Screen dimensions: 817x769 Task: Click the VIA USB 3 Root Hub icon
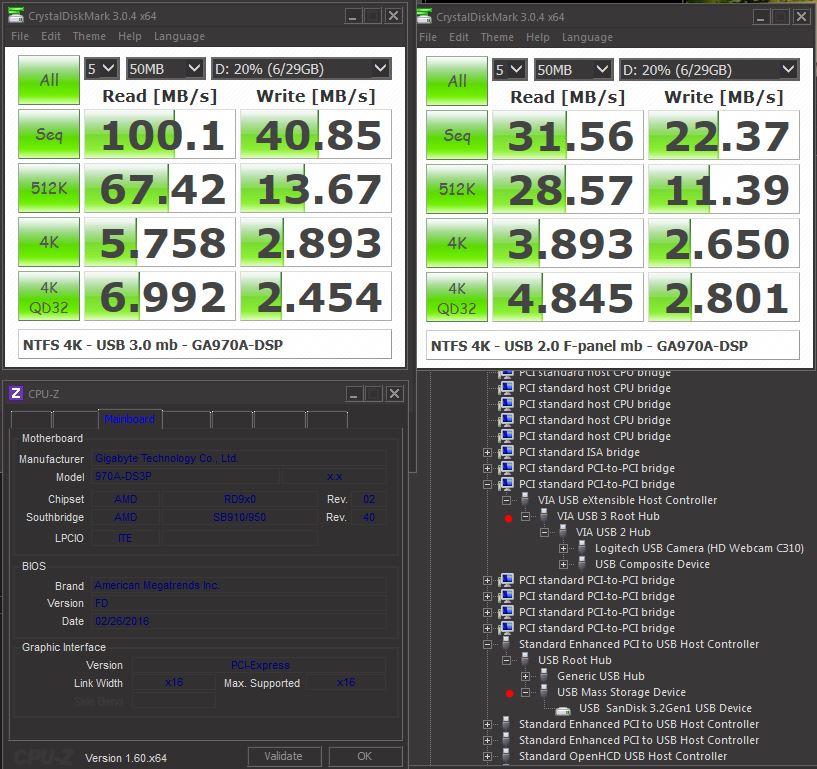pos(544,516)
